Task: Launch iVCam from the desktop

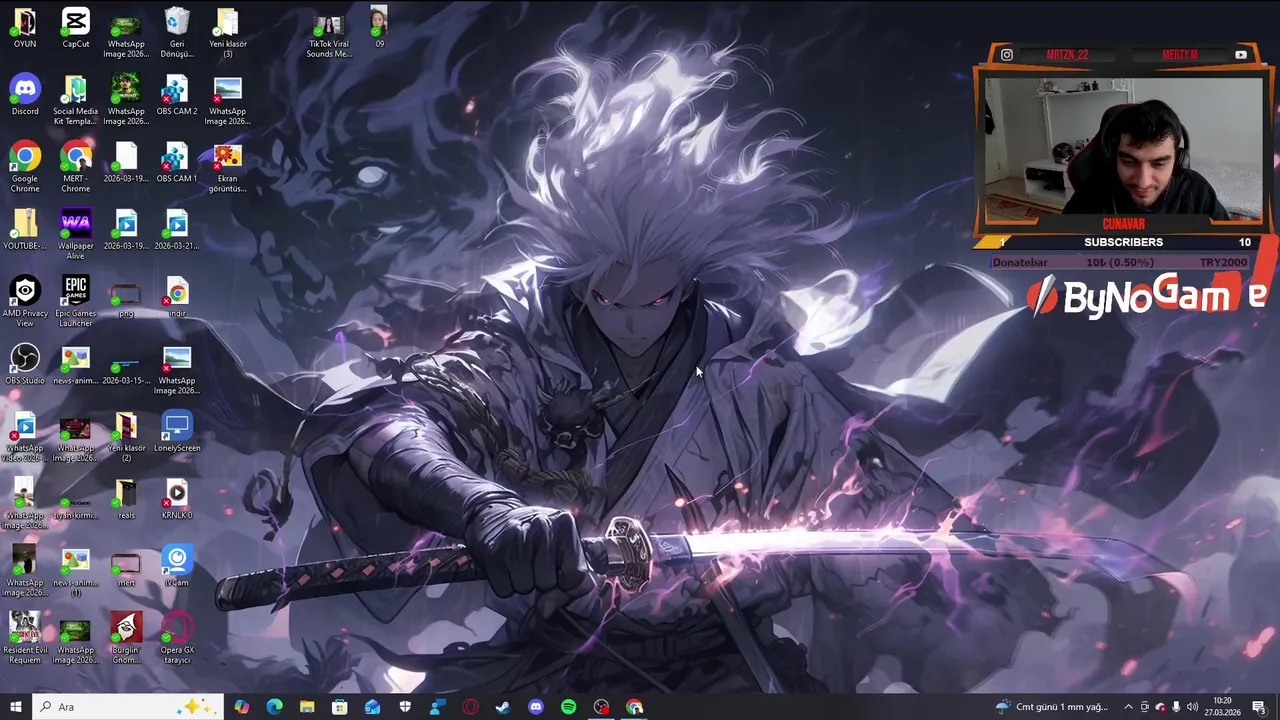Action: coord(177,566)
